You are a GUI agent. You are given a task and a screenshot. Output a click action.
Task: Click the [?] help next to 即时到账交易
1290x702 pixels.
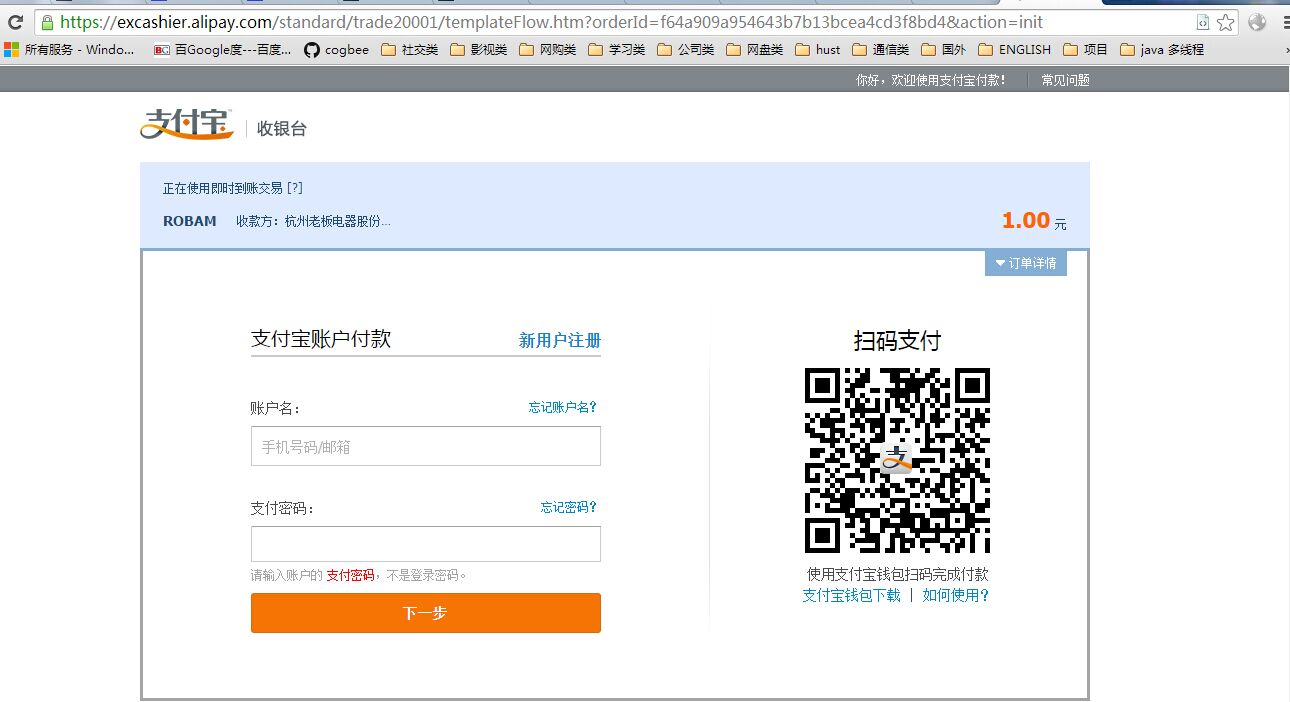(x=294, y=188)
